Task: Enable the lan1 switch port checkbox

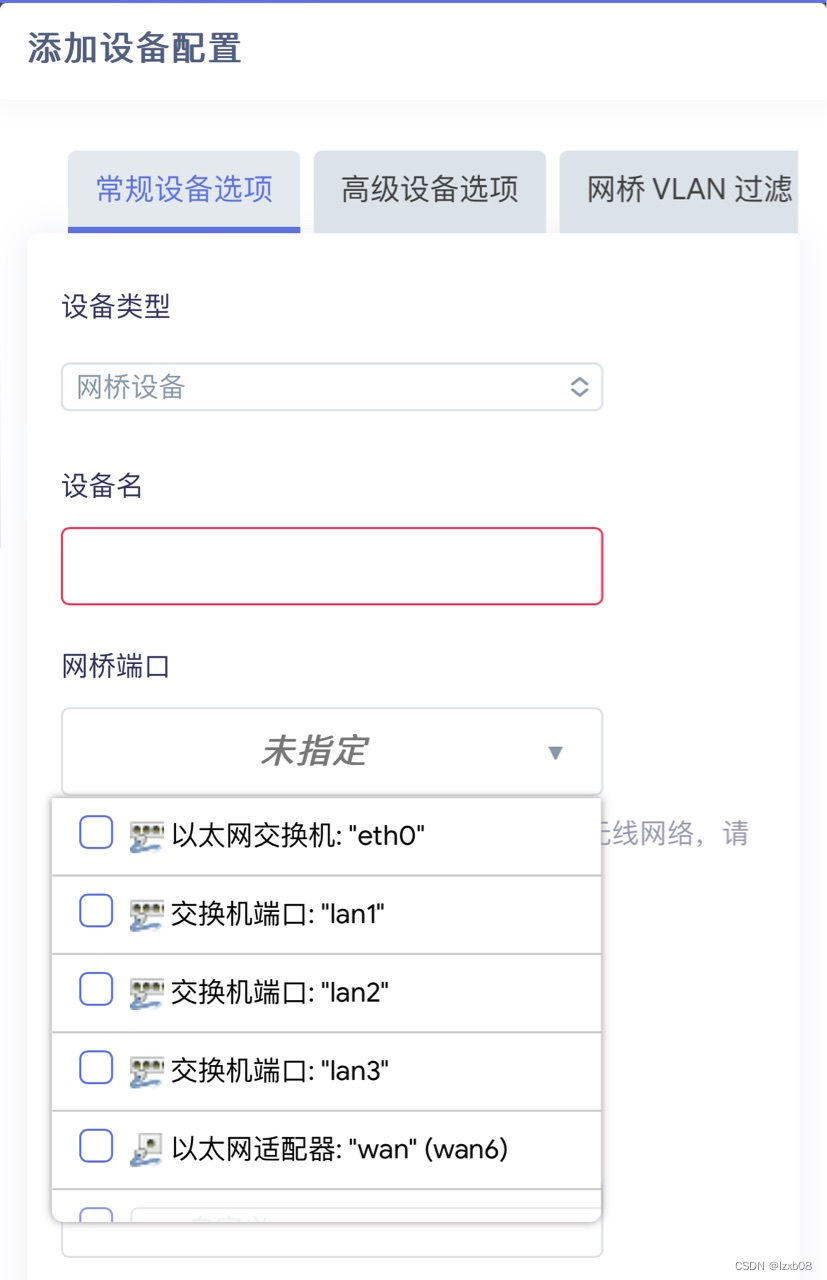Action: coord(96,911)
